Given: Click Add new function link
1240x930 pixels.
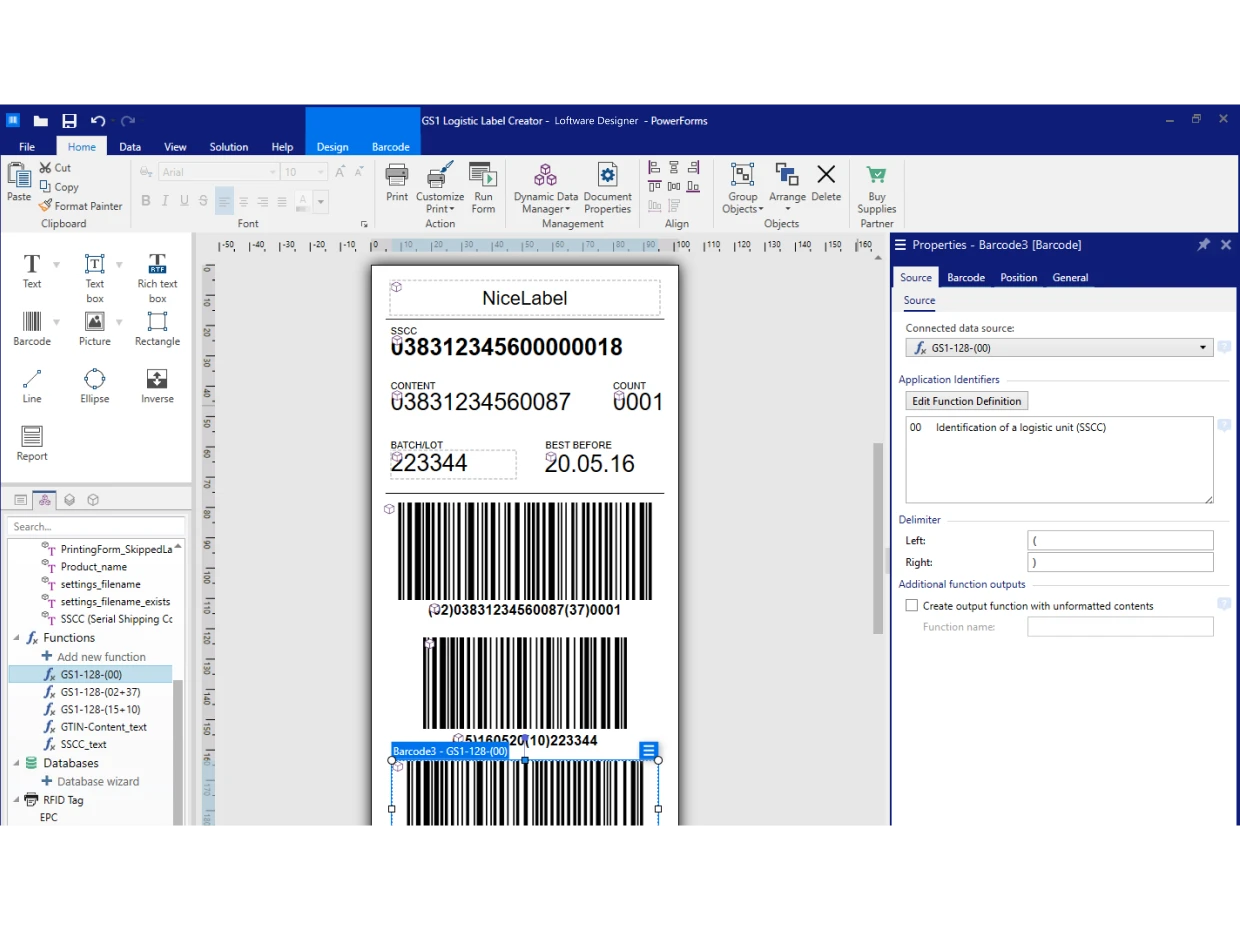Looking at the screenshot, I should click(101, 657).
